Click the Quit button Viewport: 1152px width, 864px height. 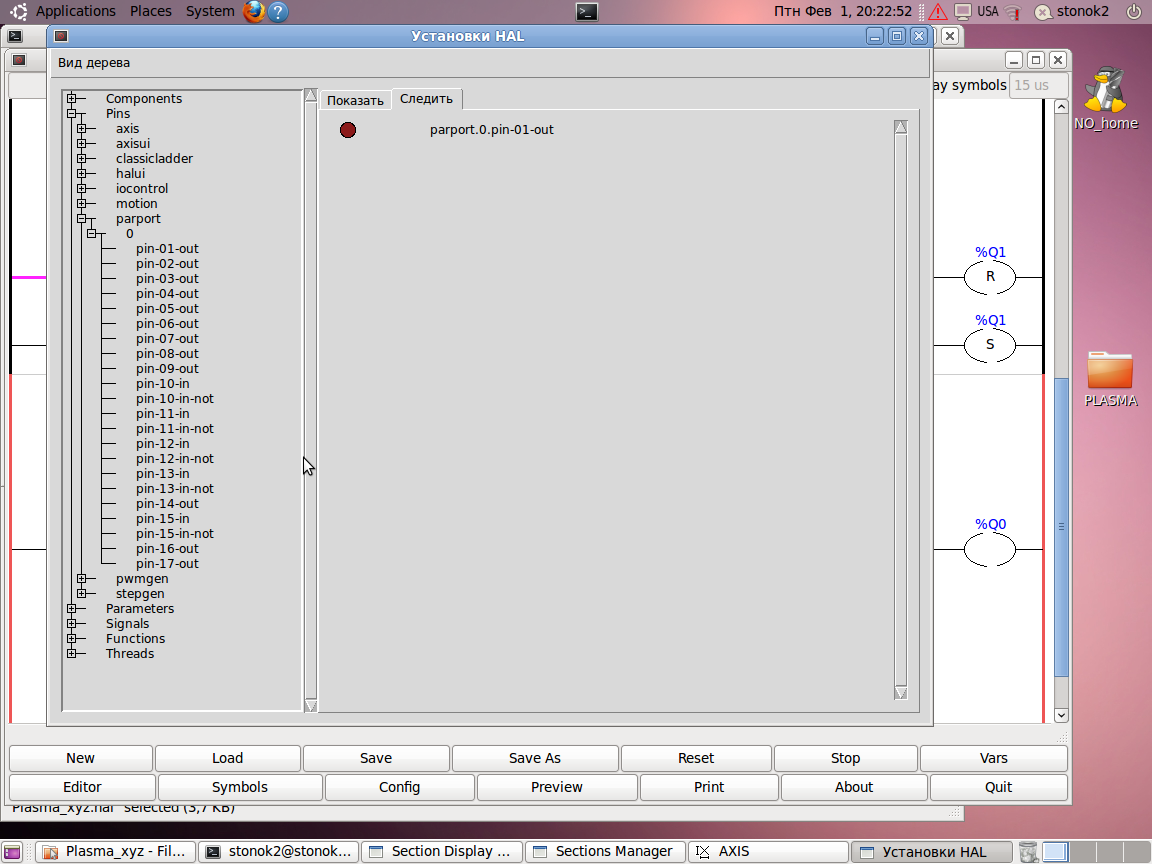tap(998, 787)
